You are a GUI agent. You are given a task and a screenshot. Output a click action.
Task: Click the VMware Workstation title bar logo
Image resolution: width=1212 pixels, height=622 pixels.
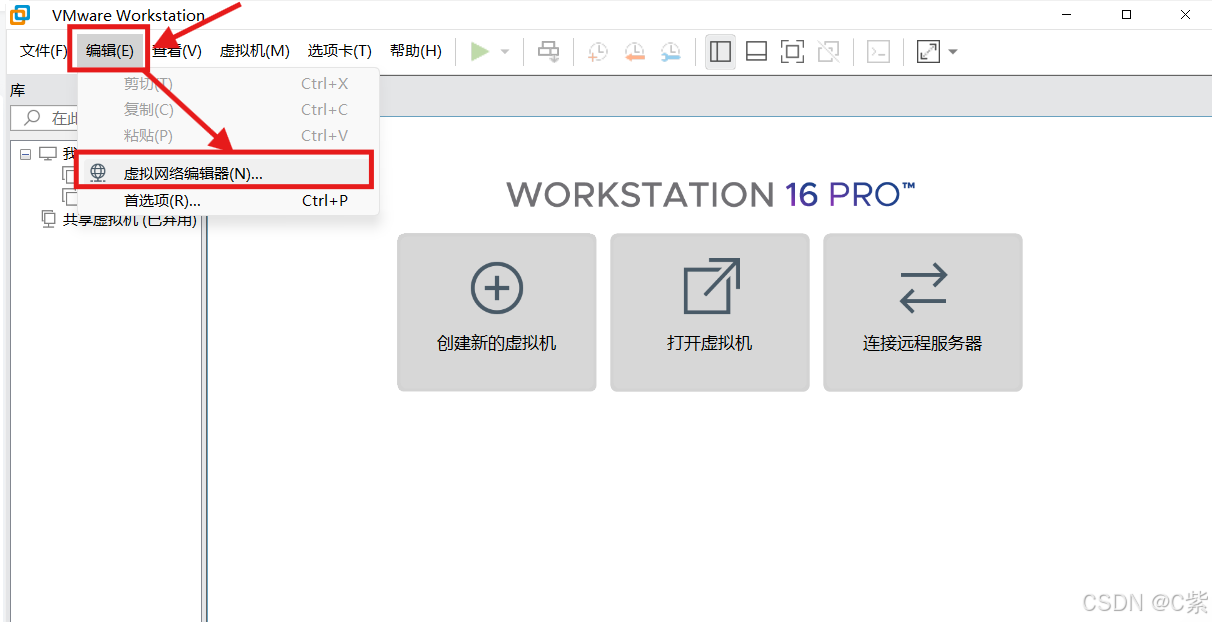click(20, 15)
